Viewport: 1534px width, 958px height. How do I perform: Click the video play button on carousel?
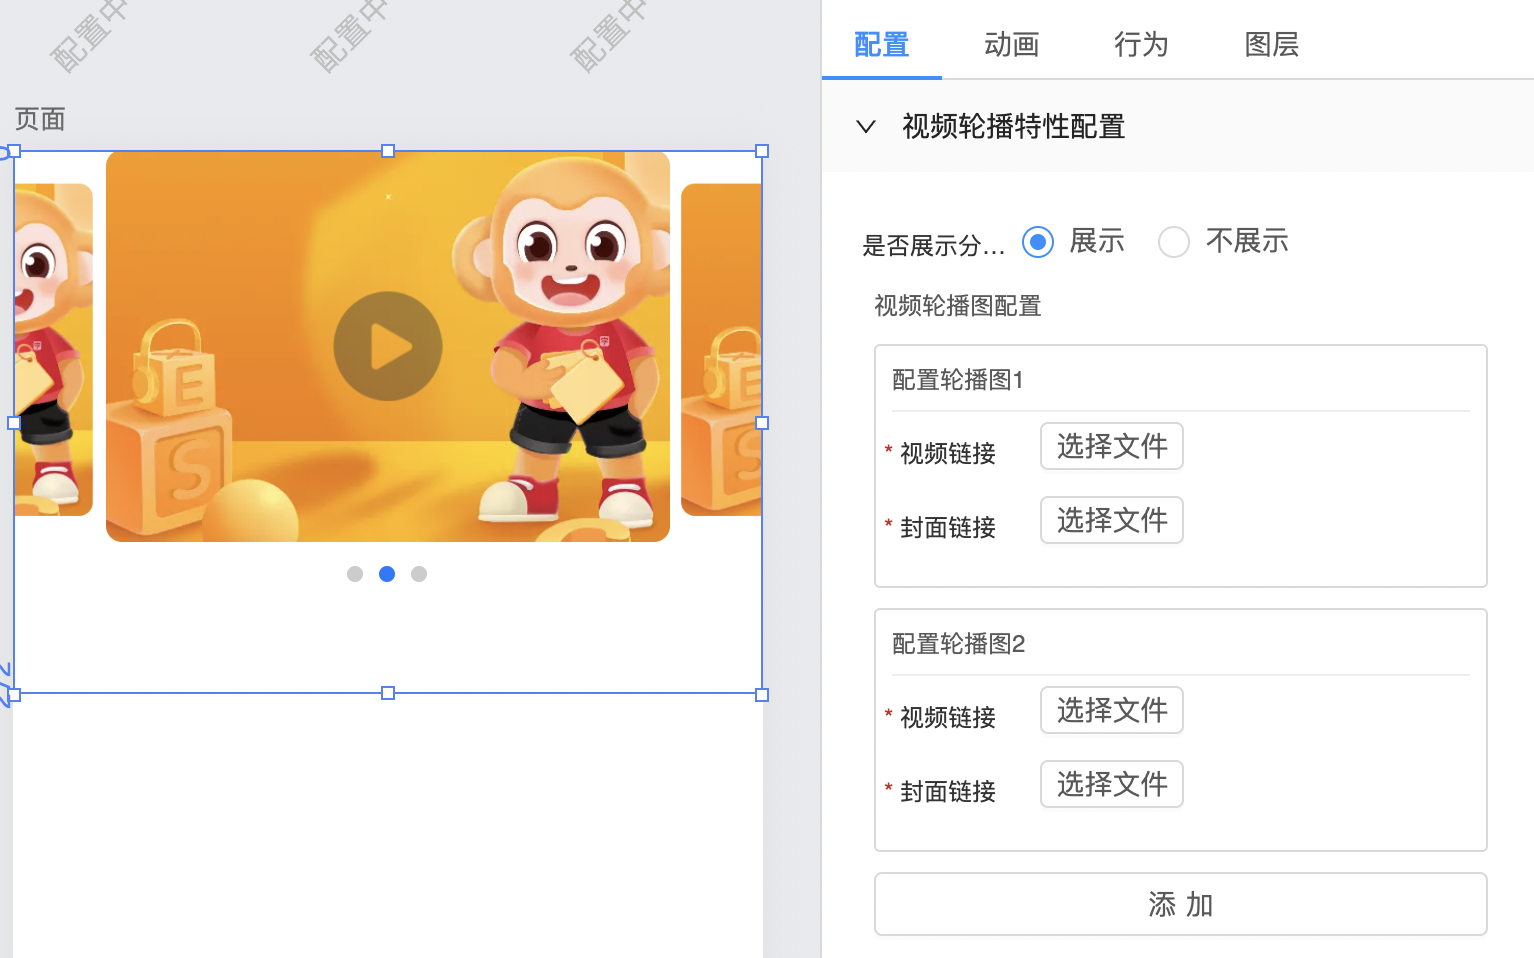[x=388, y=346]
